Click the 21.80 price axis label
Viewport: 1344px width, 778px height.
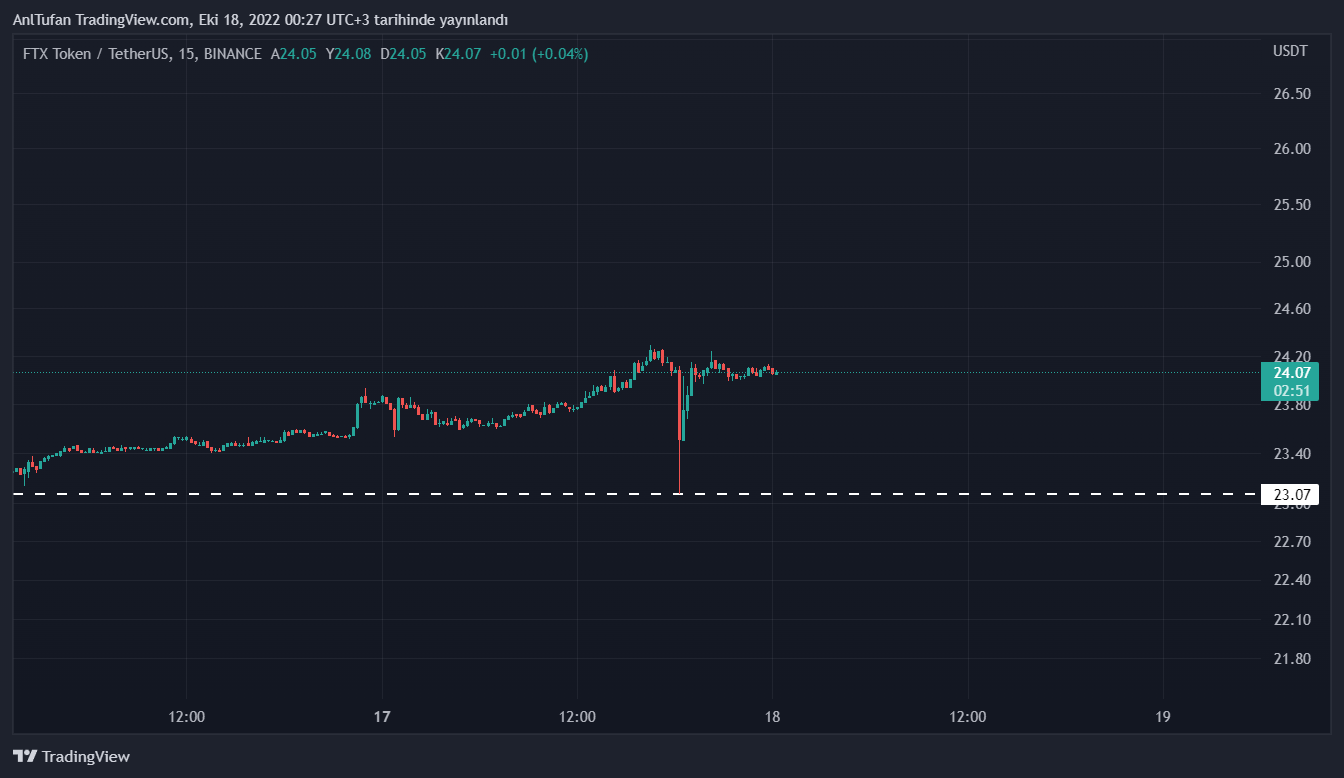point(1291,659)
